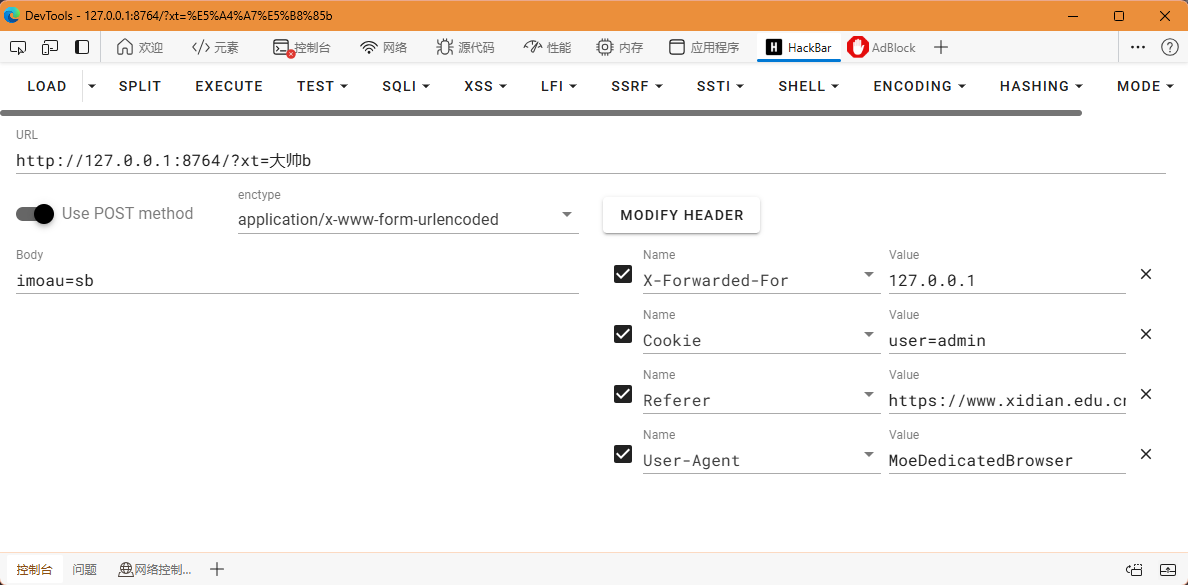The image size is (1188, 585).
Task: Open DevTools customize ellipsis menu
Action: point(1138,47)
